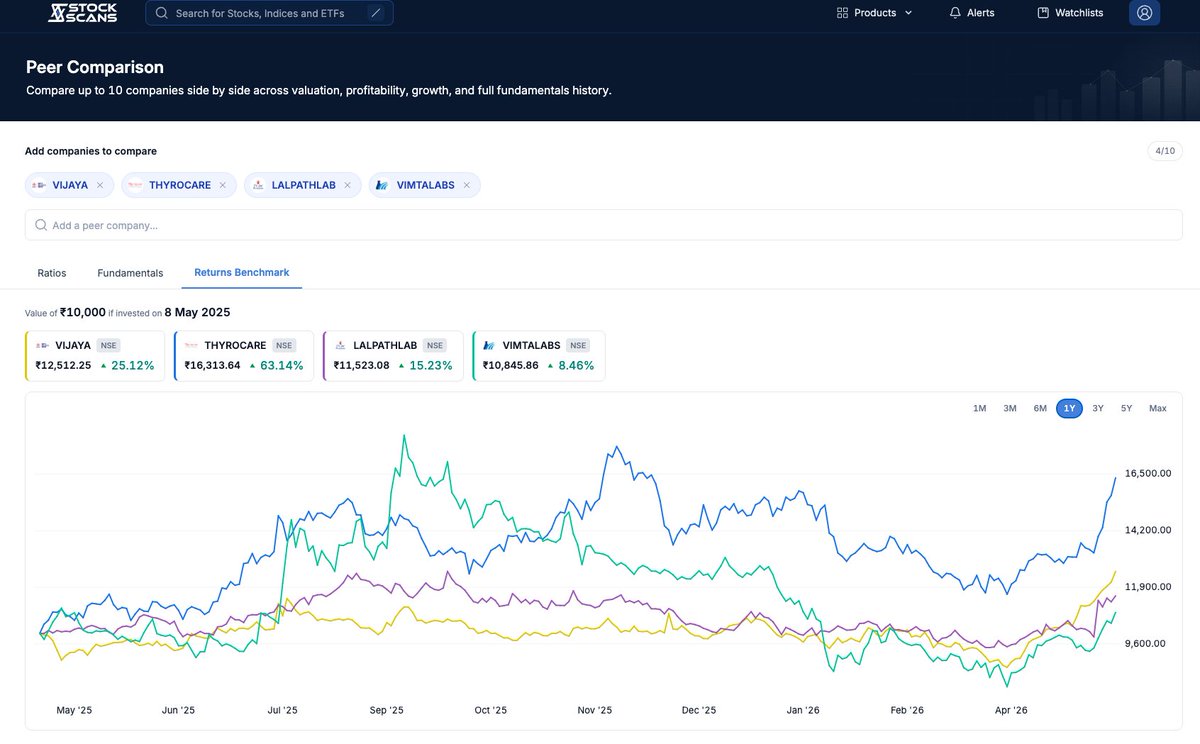Click the search magnifier icon in top bar
The image size is (1200, 744).
[161, 13]
